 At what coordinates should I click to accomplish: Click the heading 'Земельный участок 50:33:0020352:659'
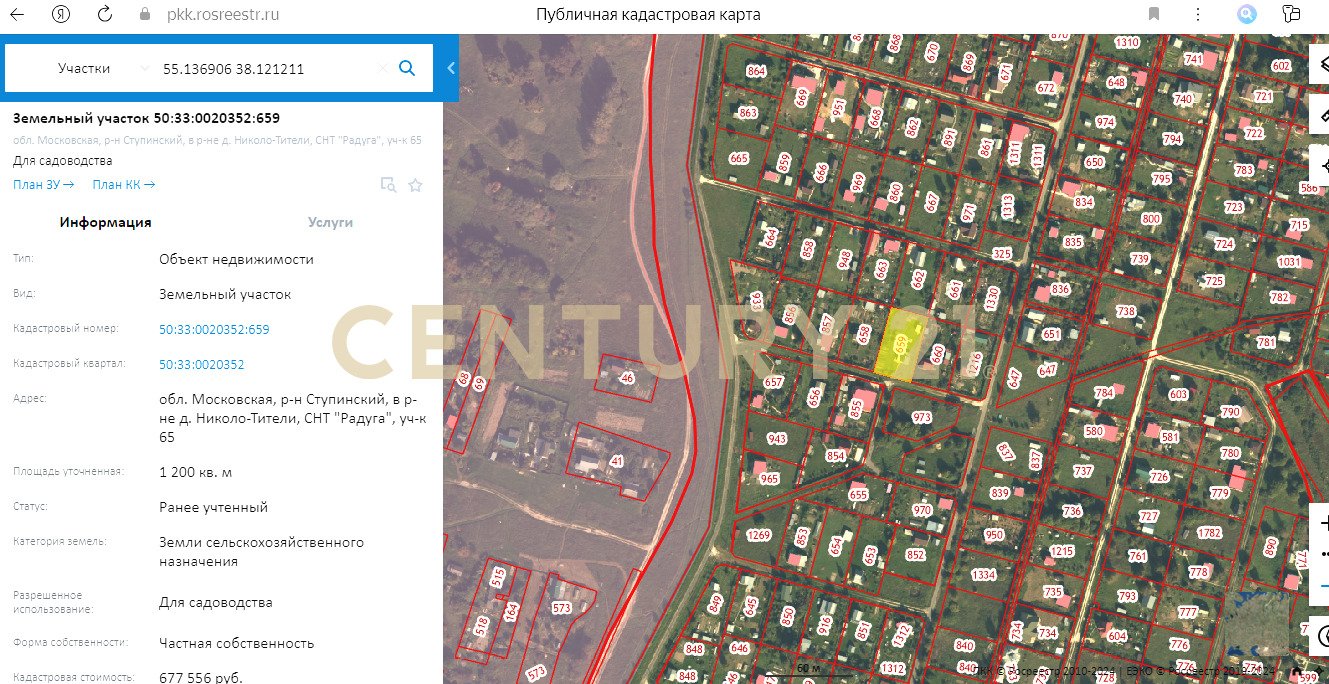tap(146, 118)
